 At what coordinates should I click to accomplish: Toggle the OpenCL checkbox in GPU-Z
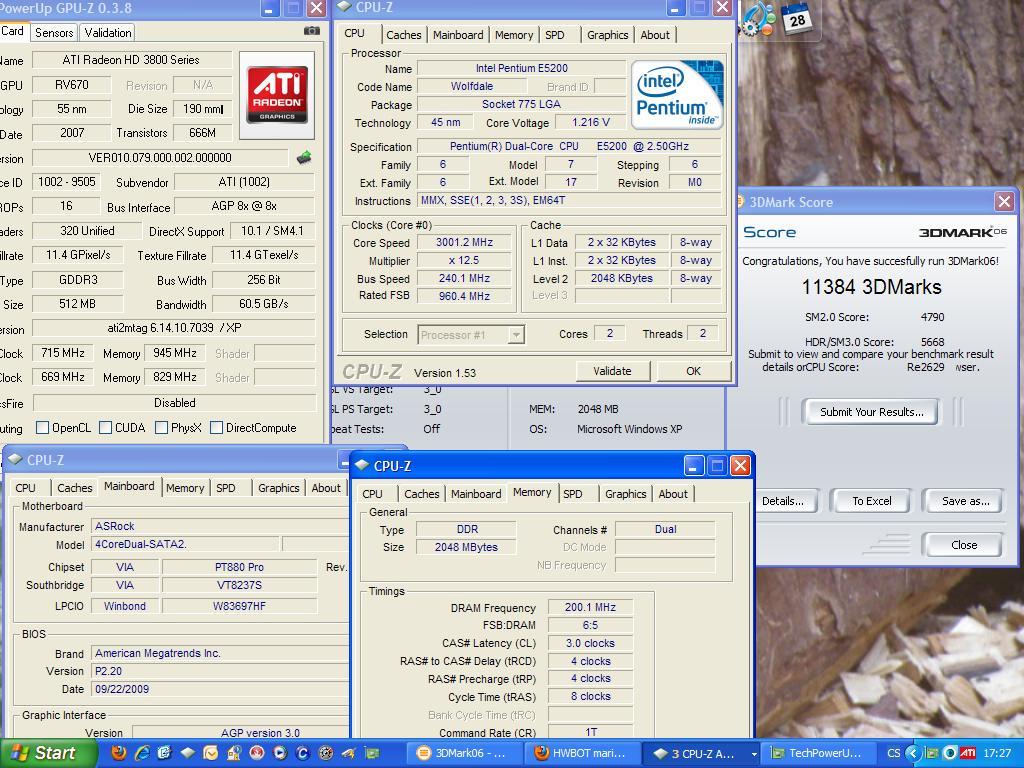click(42, 428)
